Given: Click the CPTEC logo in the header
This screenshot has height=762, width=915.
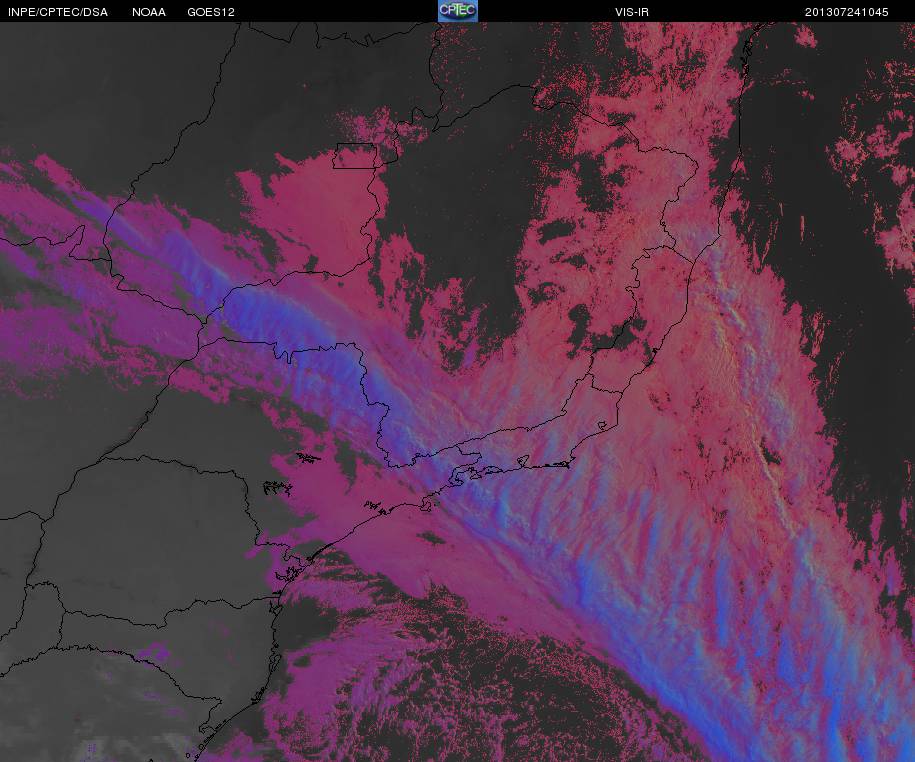Looking at the screenshot, I should pyautogui.click(x=458, y=11).
